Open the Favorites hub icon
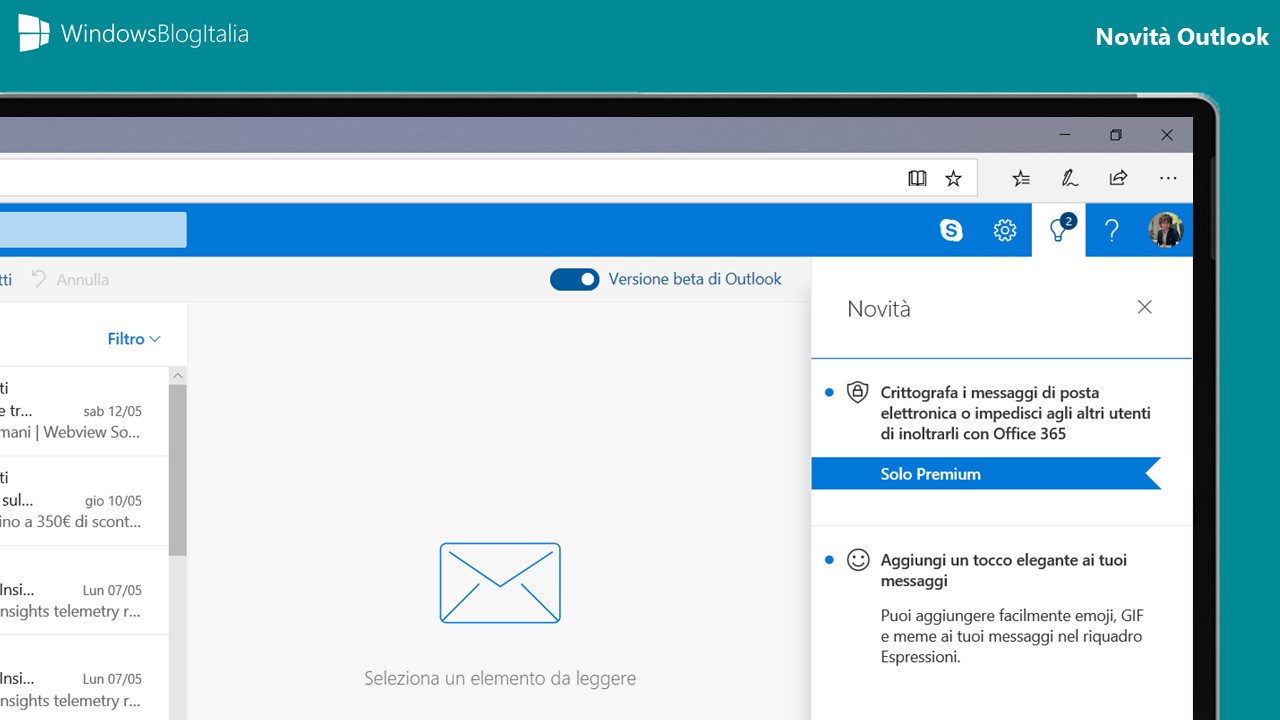 1020,178
